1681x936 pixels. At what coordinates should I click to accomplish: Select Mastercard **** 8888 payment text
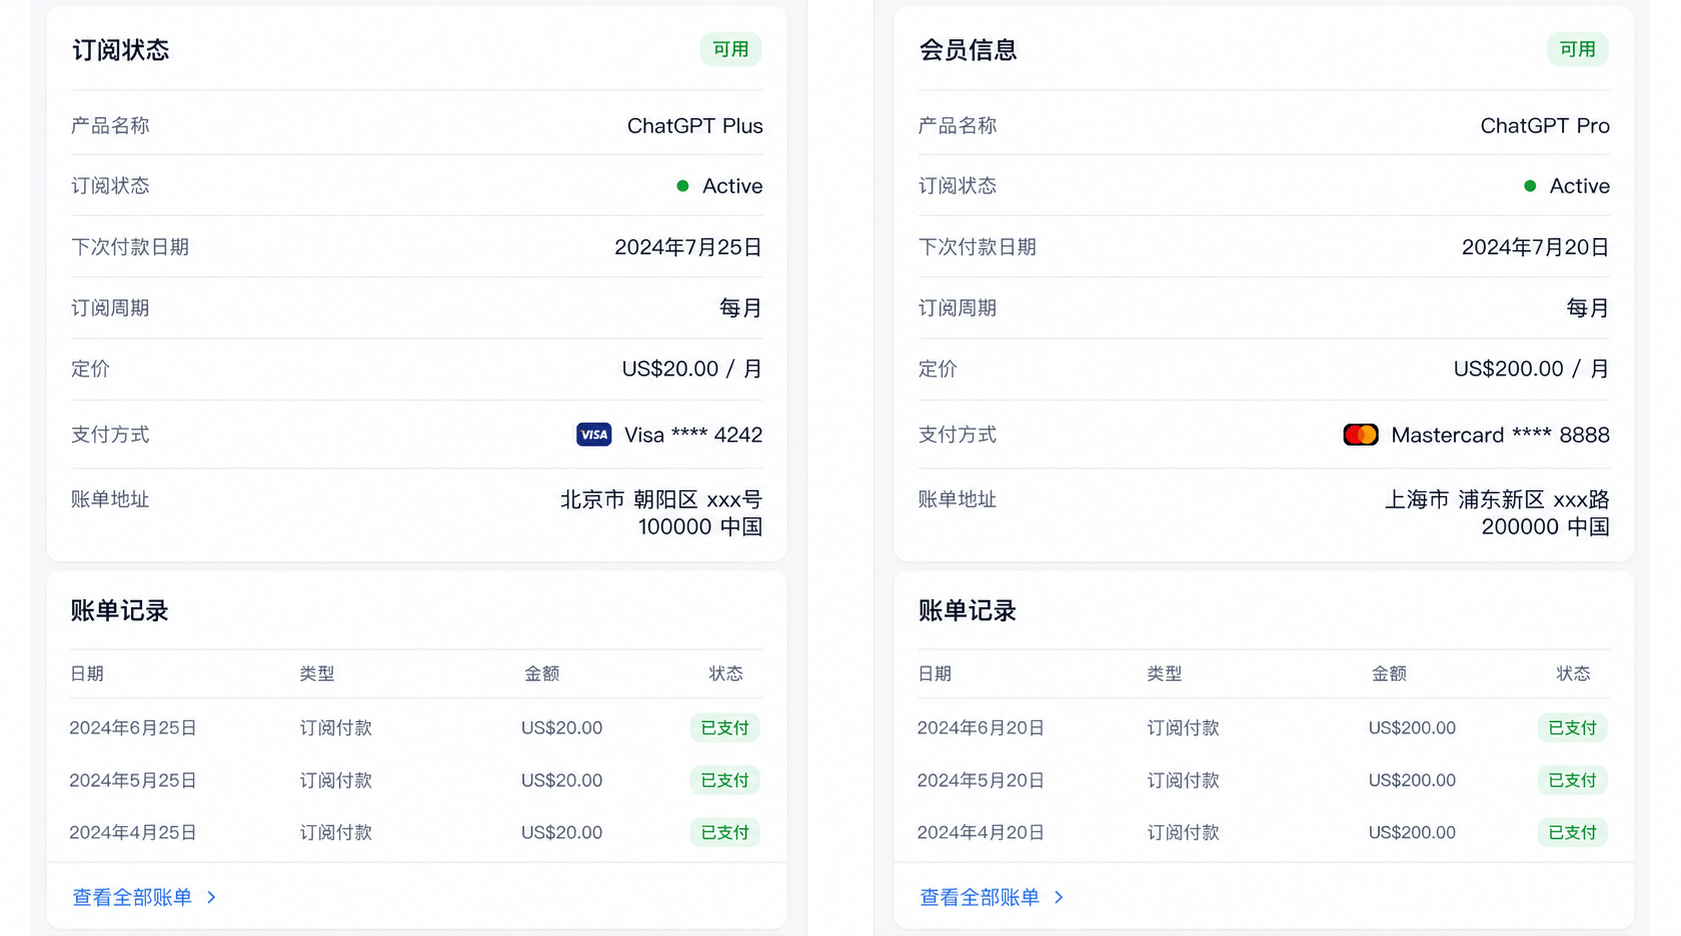click(1500, 435)
